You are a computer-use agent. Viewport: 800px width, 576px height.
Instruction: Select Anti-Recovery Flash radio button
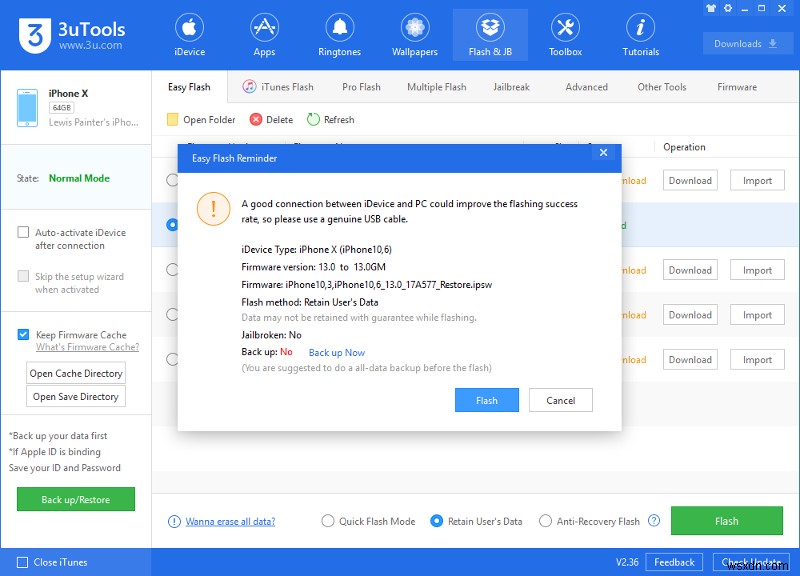[x=545, y=521]
